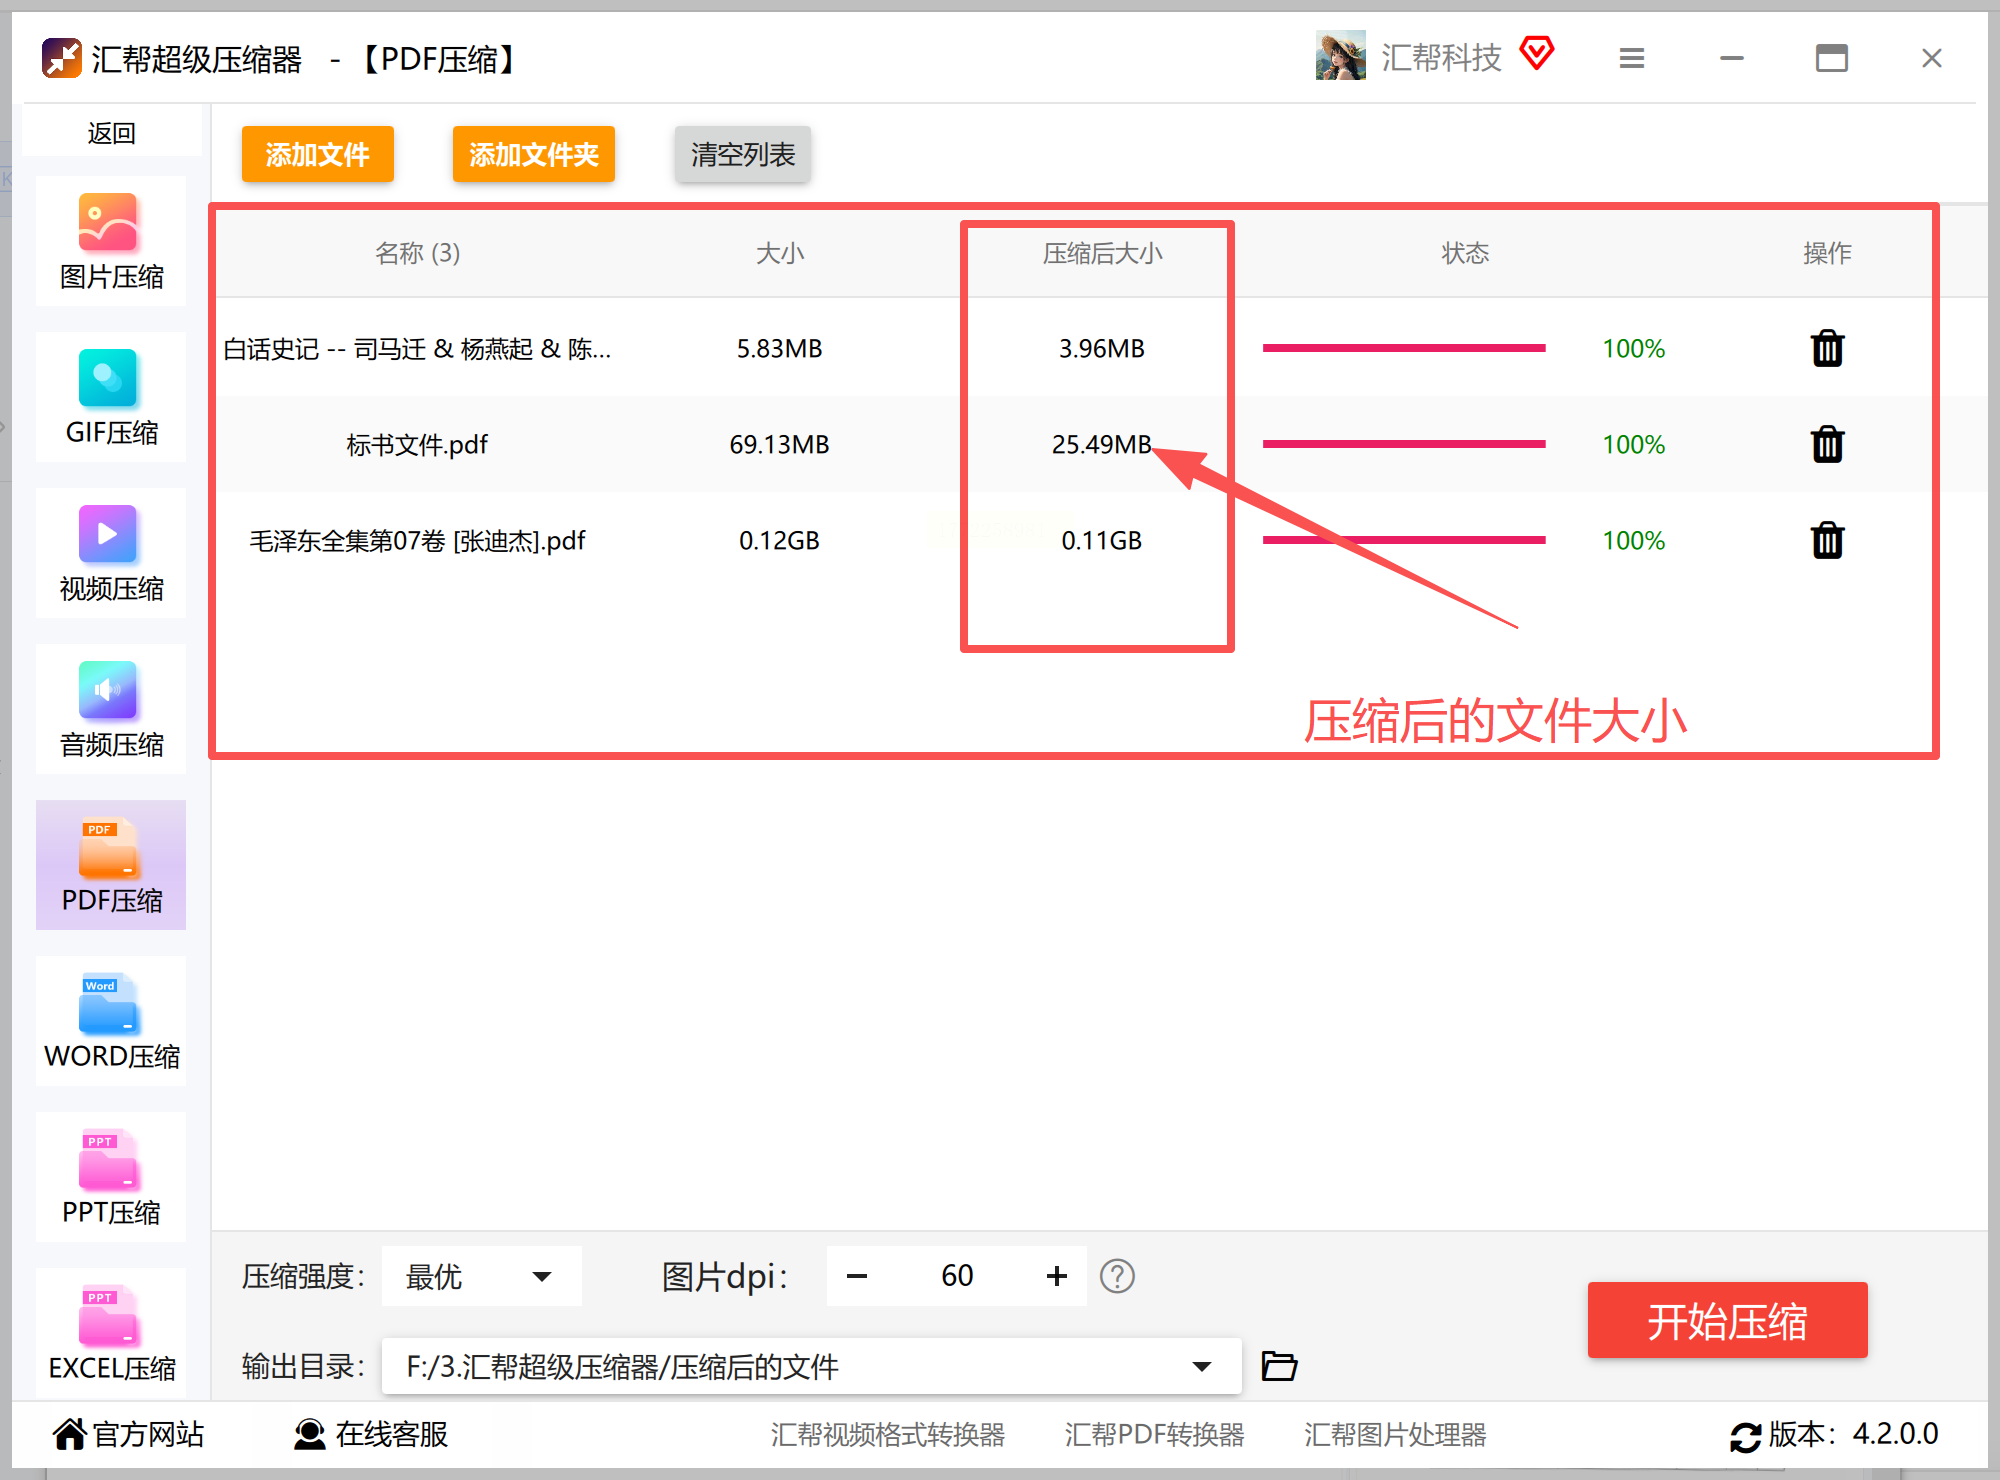Viewport: 2000px width, 1480px height.
Task: Decrease 图片dpi with minus button
Action: [x=857, y=1276]
